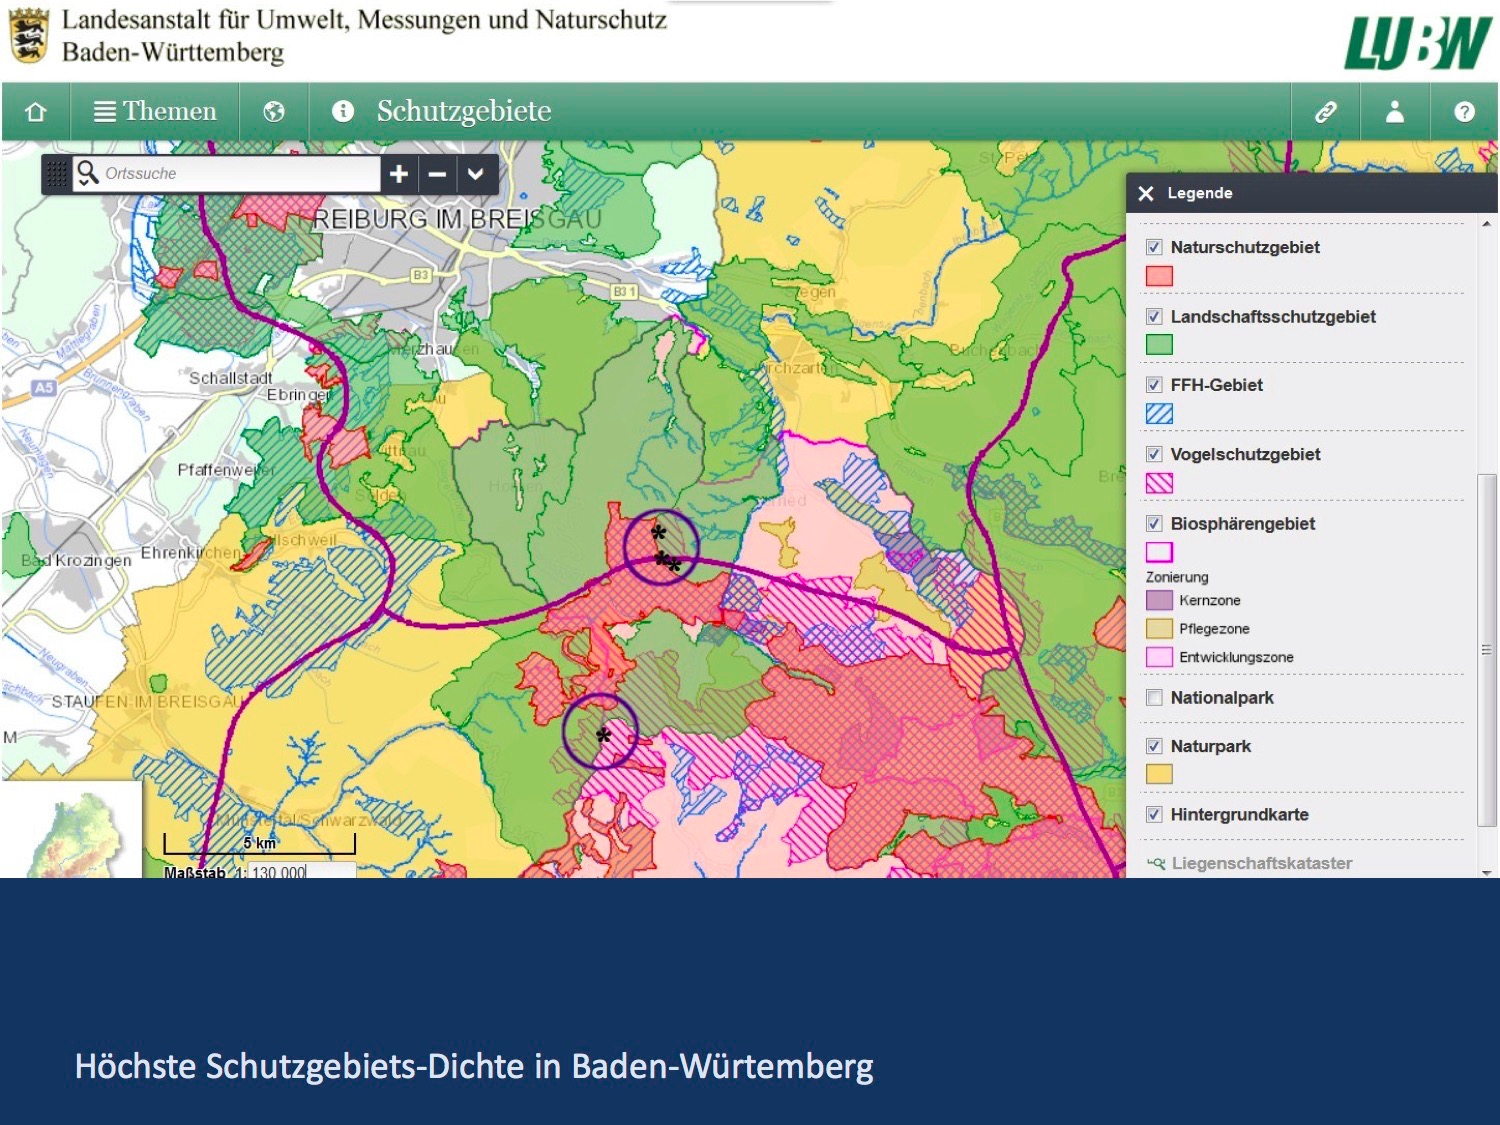Click the link/share chain icon
Viewport: 1500px width, 1125px height.
pyautogui.click(x=1326, y=112)
